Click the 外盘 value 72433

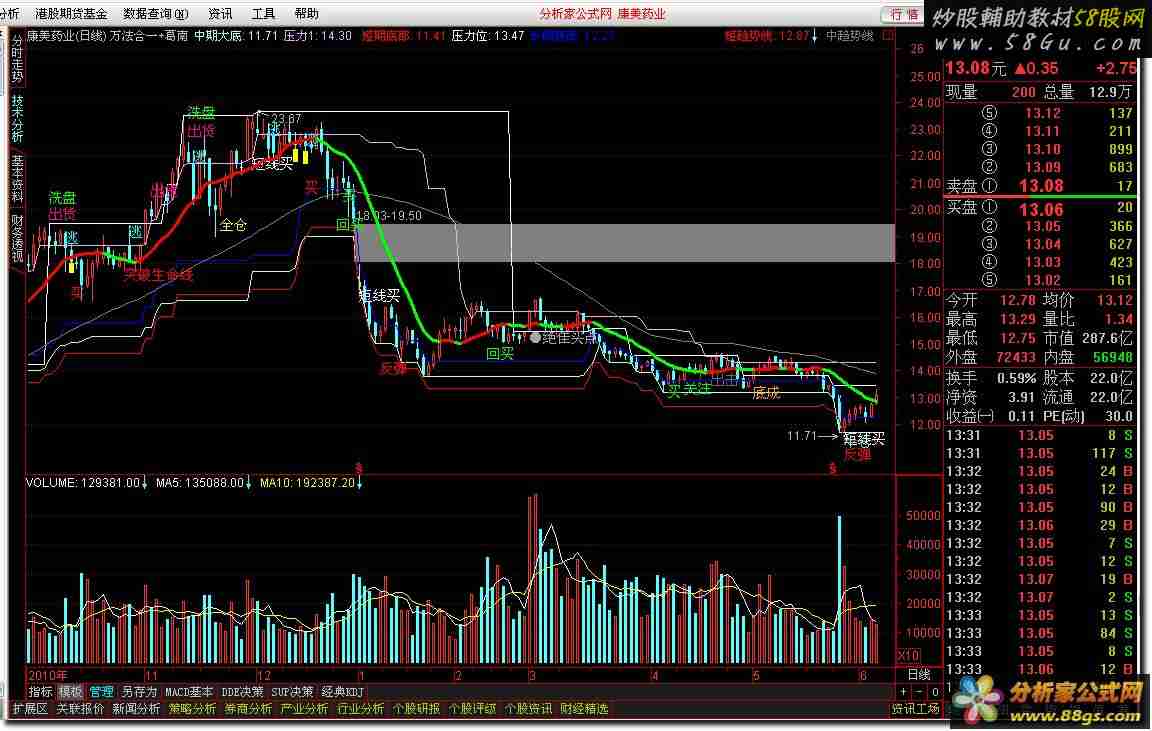(x=1015, y=357)
